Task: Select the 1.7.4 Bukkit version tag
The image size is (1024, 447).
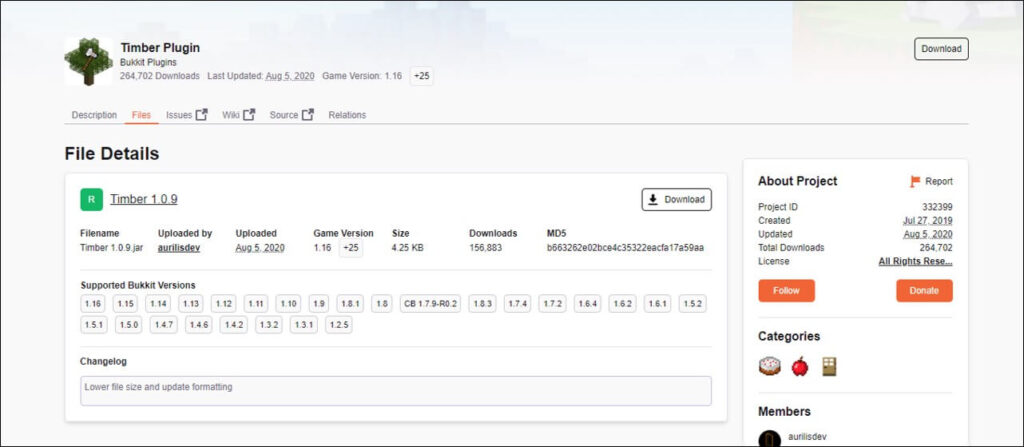Action: pos(517,304)
